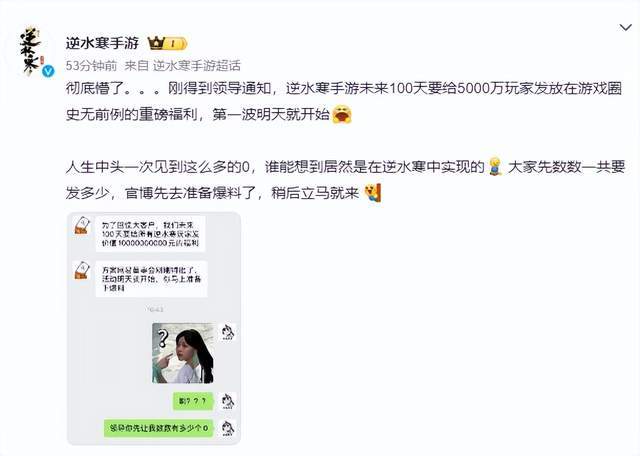Click the 逆水寒手游 username
This screenshot has width=640, height=456.
[x=102, y=43]
